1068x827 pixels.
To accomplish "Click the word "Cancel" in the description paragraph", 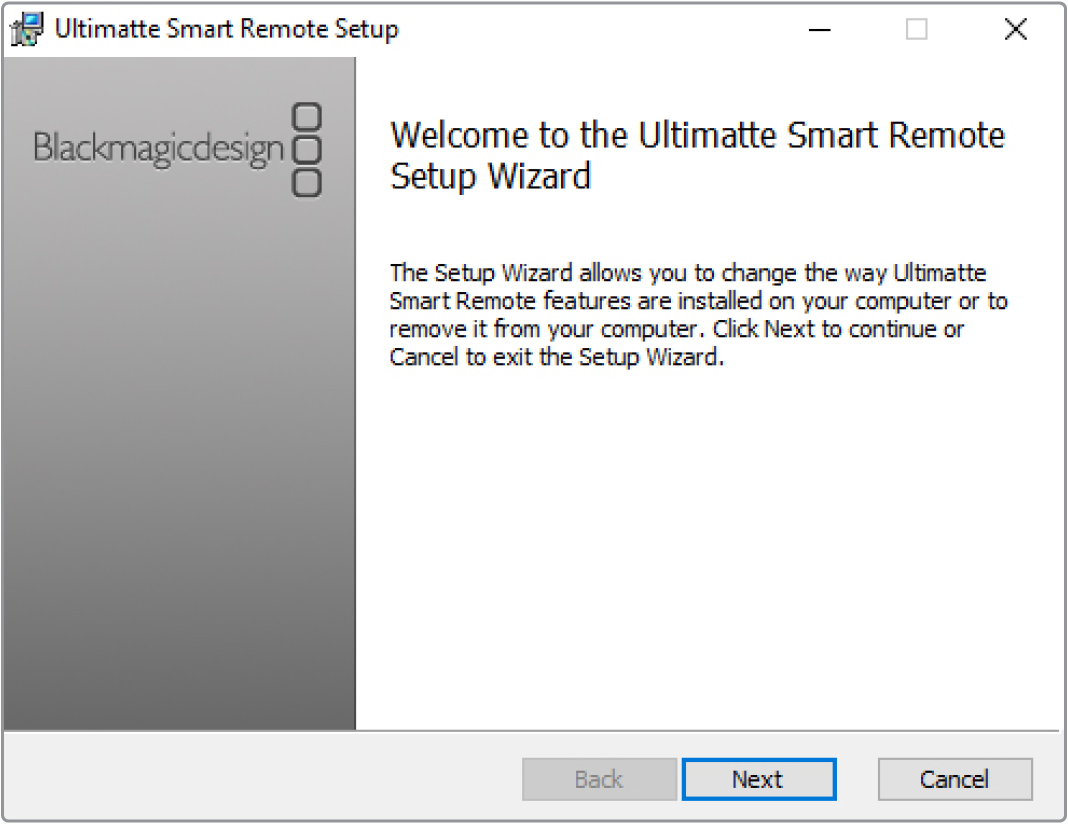I will 424,357.
